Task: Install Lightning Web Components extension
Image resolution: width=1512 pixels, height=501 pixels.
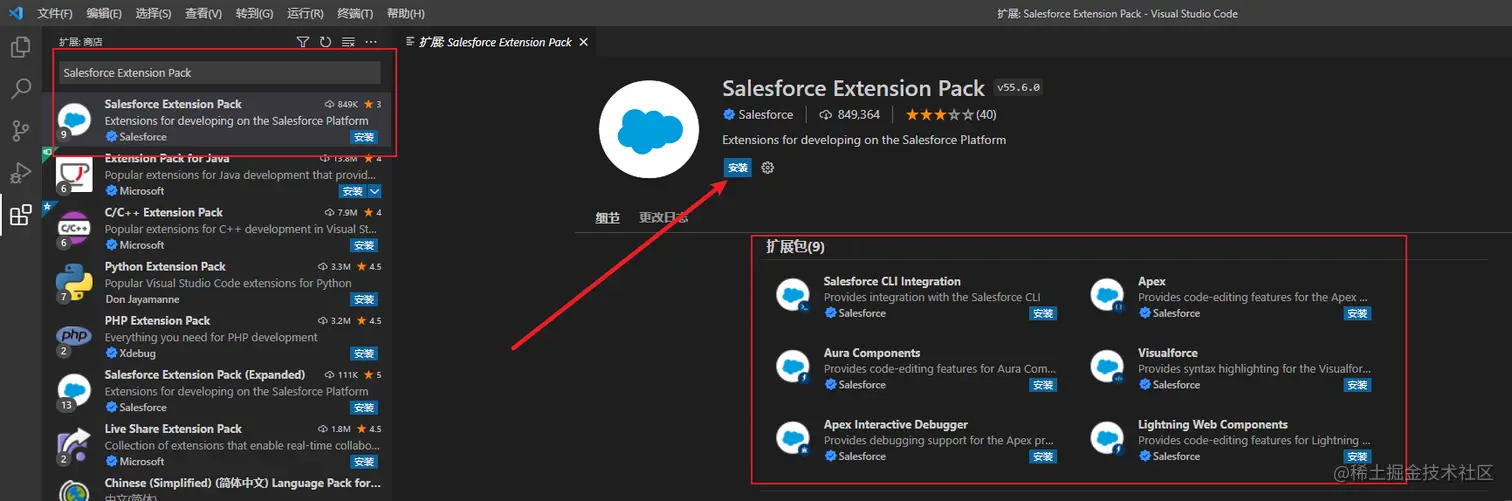Action: (1357, 457)
